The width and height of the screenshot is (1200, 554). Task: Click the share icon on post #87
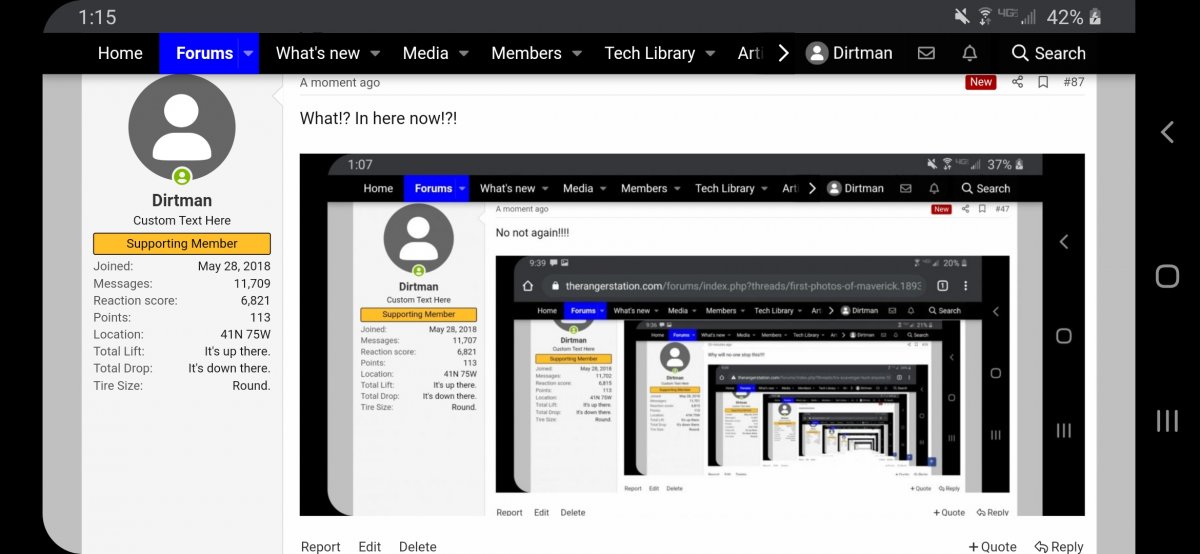point(1018,82)
